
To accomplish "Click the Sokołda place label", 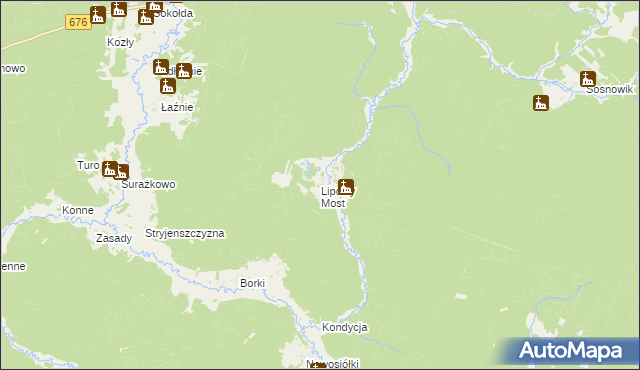I will tap(173, 13).
